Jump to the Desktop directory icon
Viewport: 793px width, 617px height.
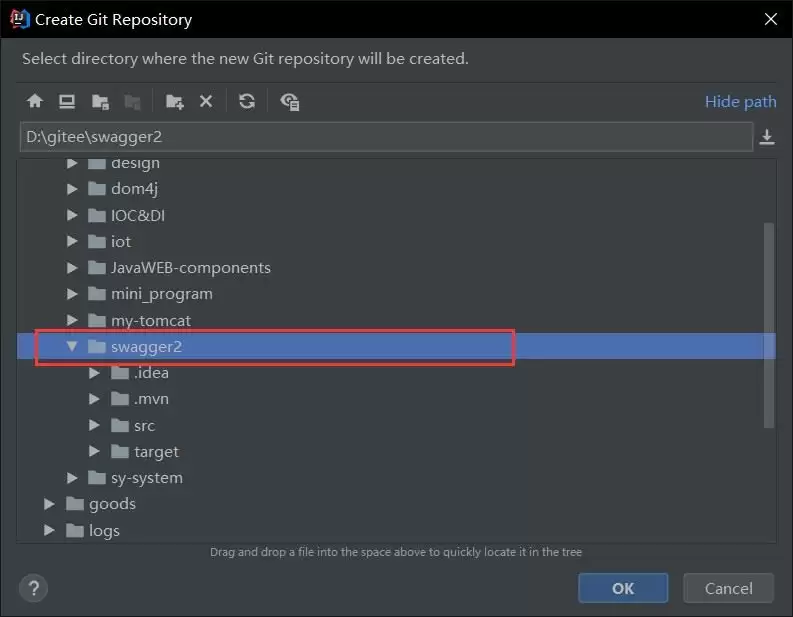67,101
